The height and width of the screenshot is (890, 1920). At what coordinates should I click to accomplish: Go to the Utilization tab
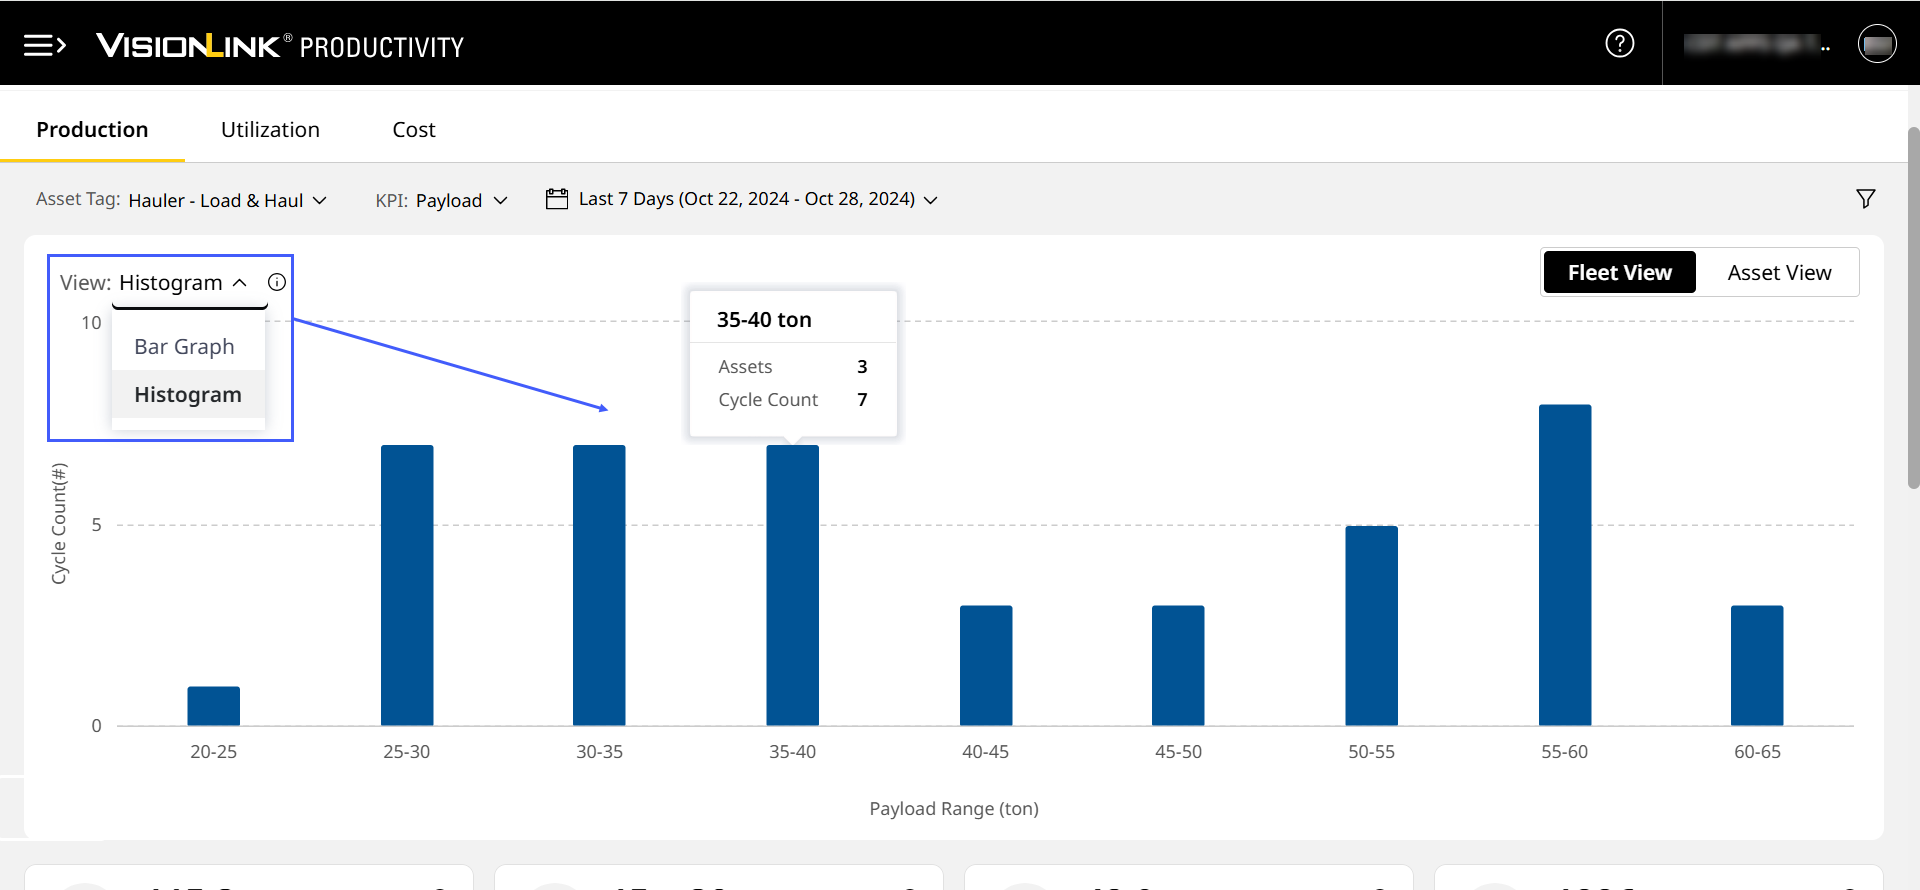(x=270, y=130)
